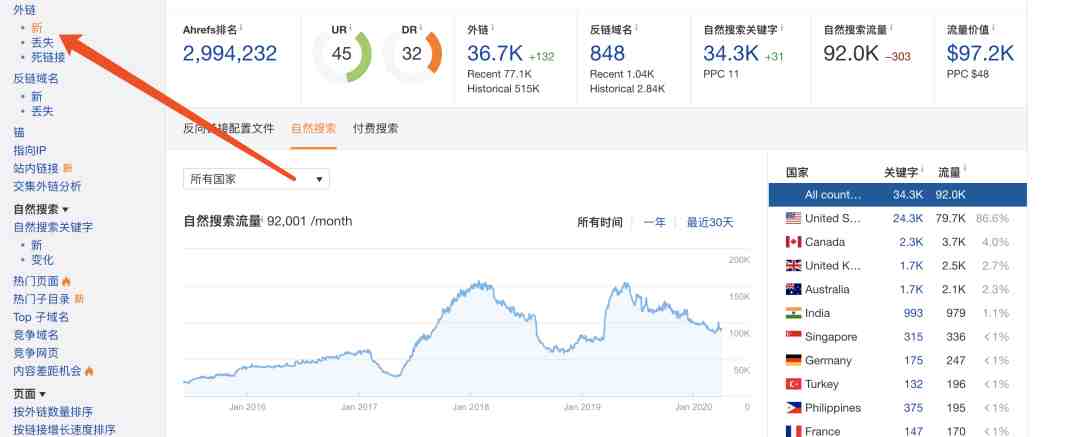Select the 自然搜索 tab above the chart
Image resolution: width=1080 pixels, height=437 pixels.
coord(313,128)
